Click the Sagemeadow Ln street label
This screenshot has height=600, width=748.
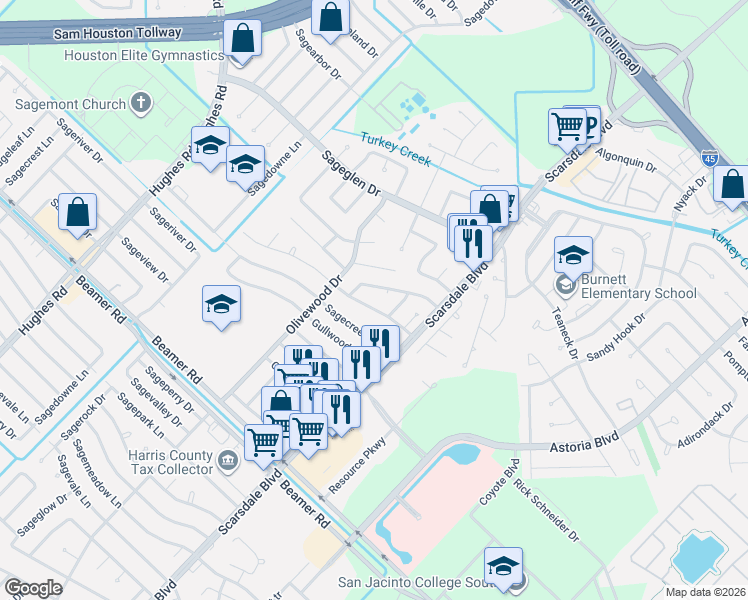(97, 473)
